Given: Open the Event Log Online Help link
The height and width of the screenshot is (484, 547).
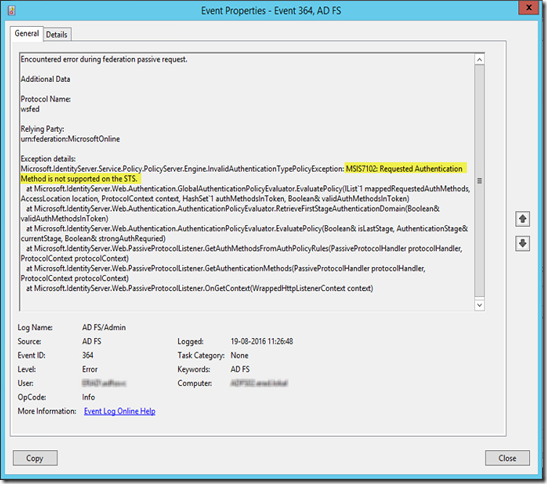Looking at the screenshot, I should 120,411.
